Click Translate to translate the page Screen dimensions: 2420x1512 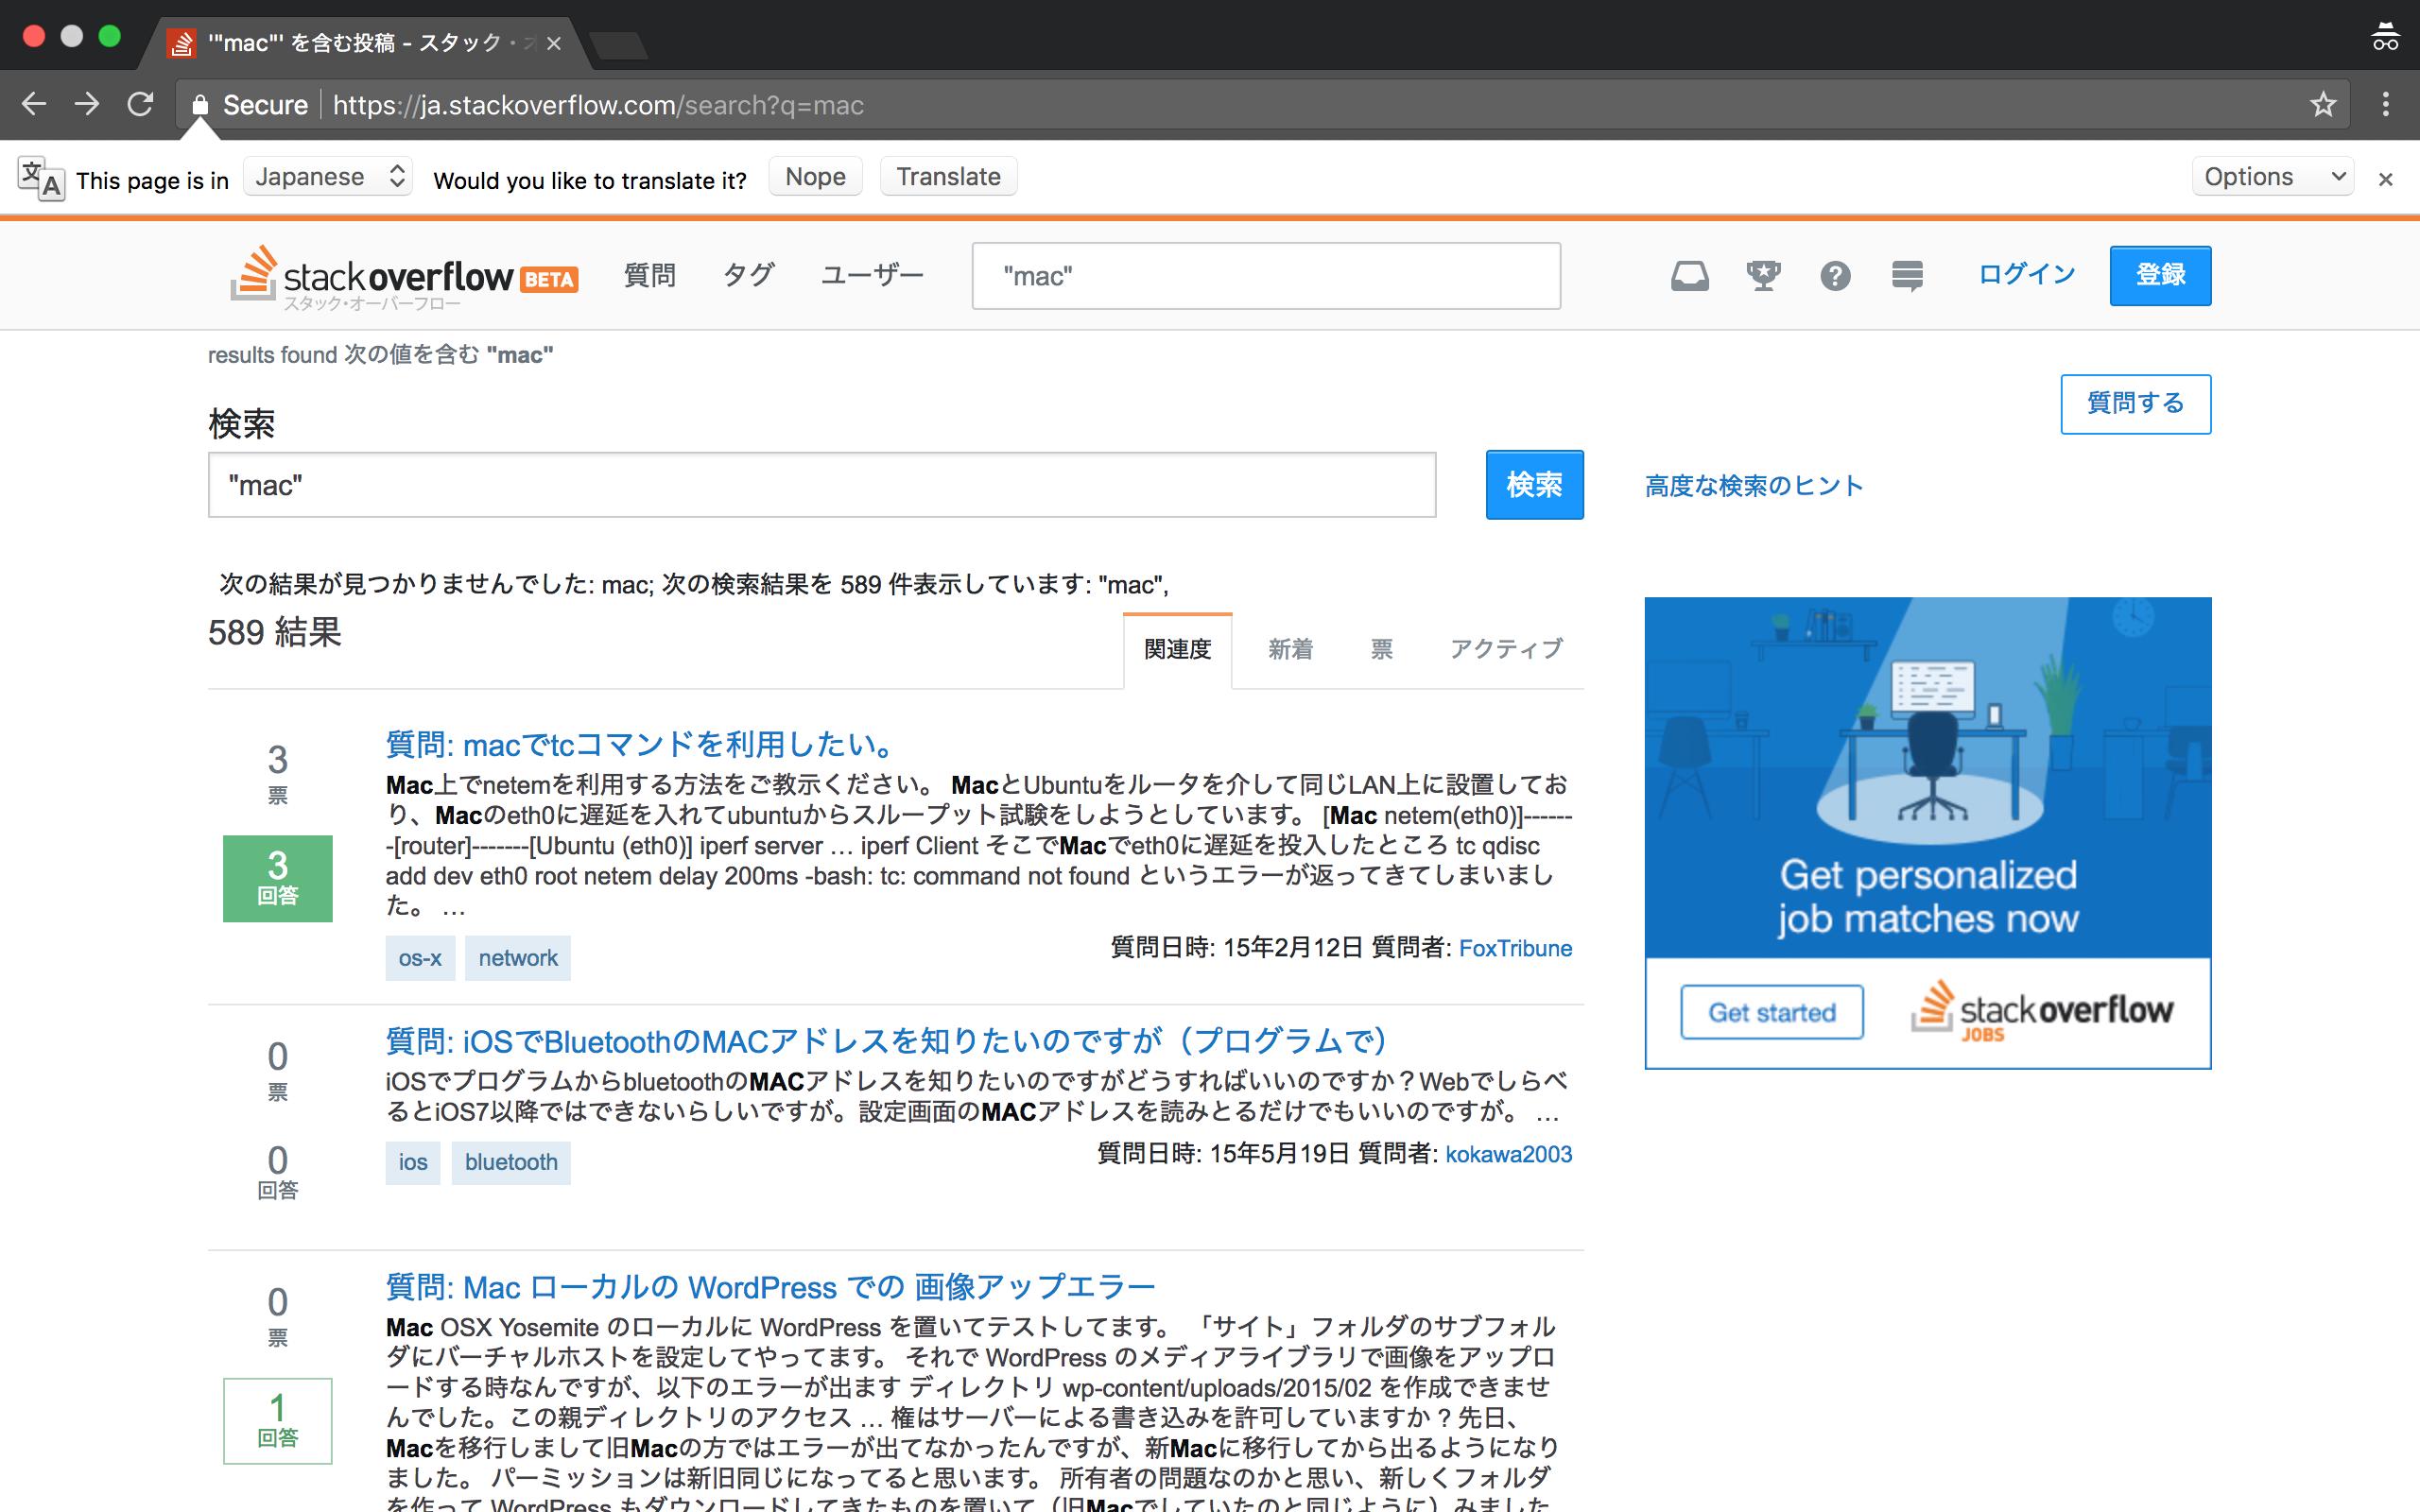949,176
